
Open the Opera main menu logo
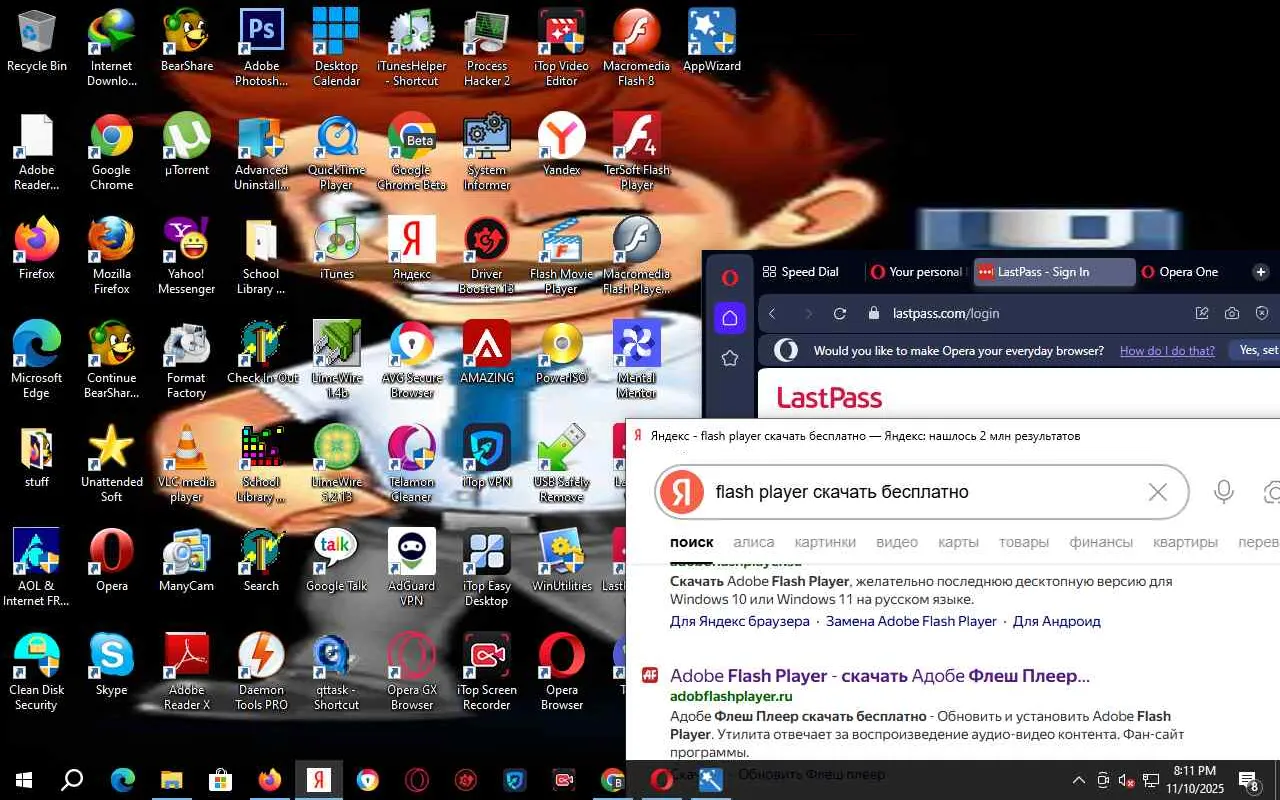coord(730,279)
